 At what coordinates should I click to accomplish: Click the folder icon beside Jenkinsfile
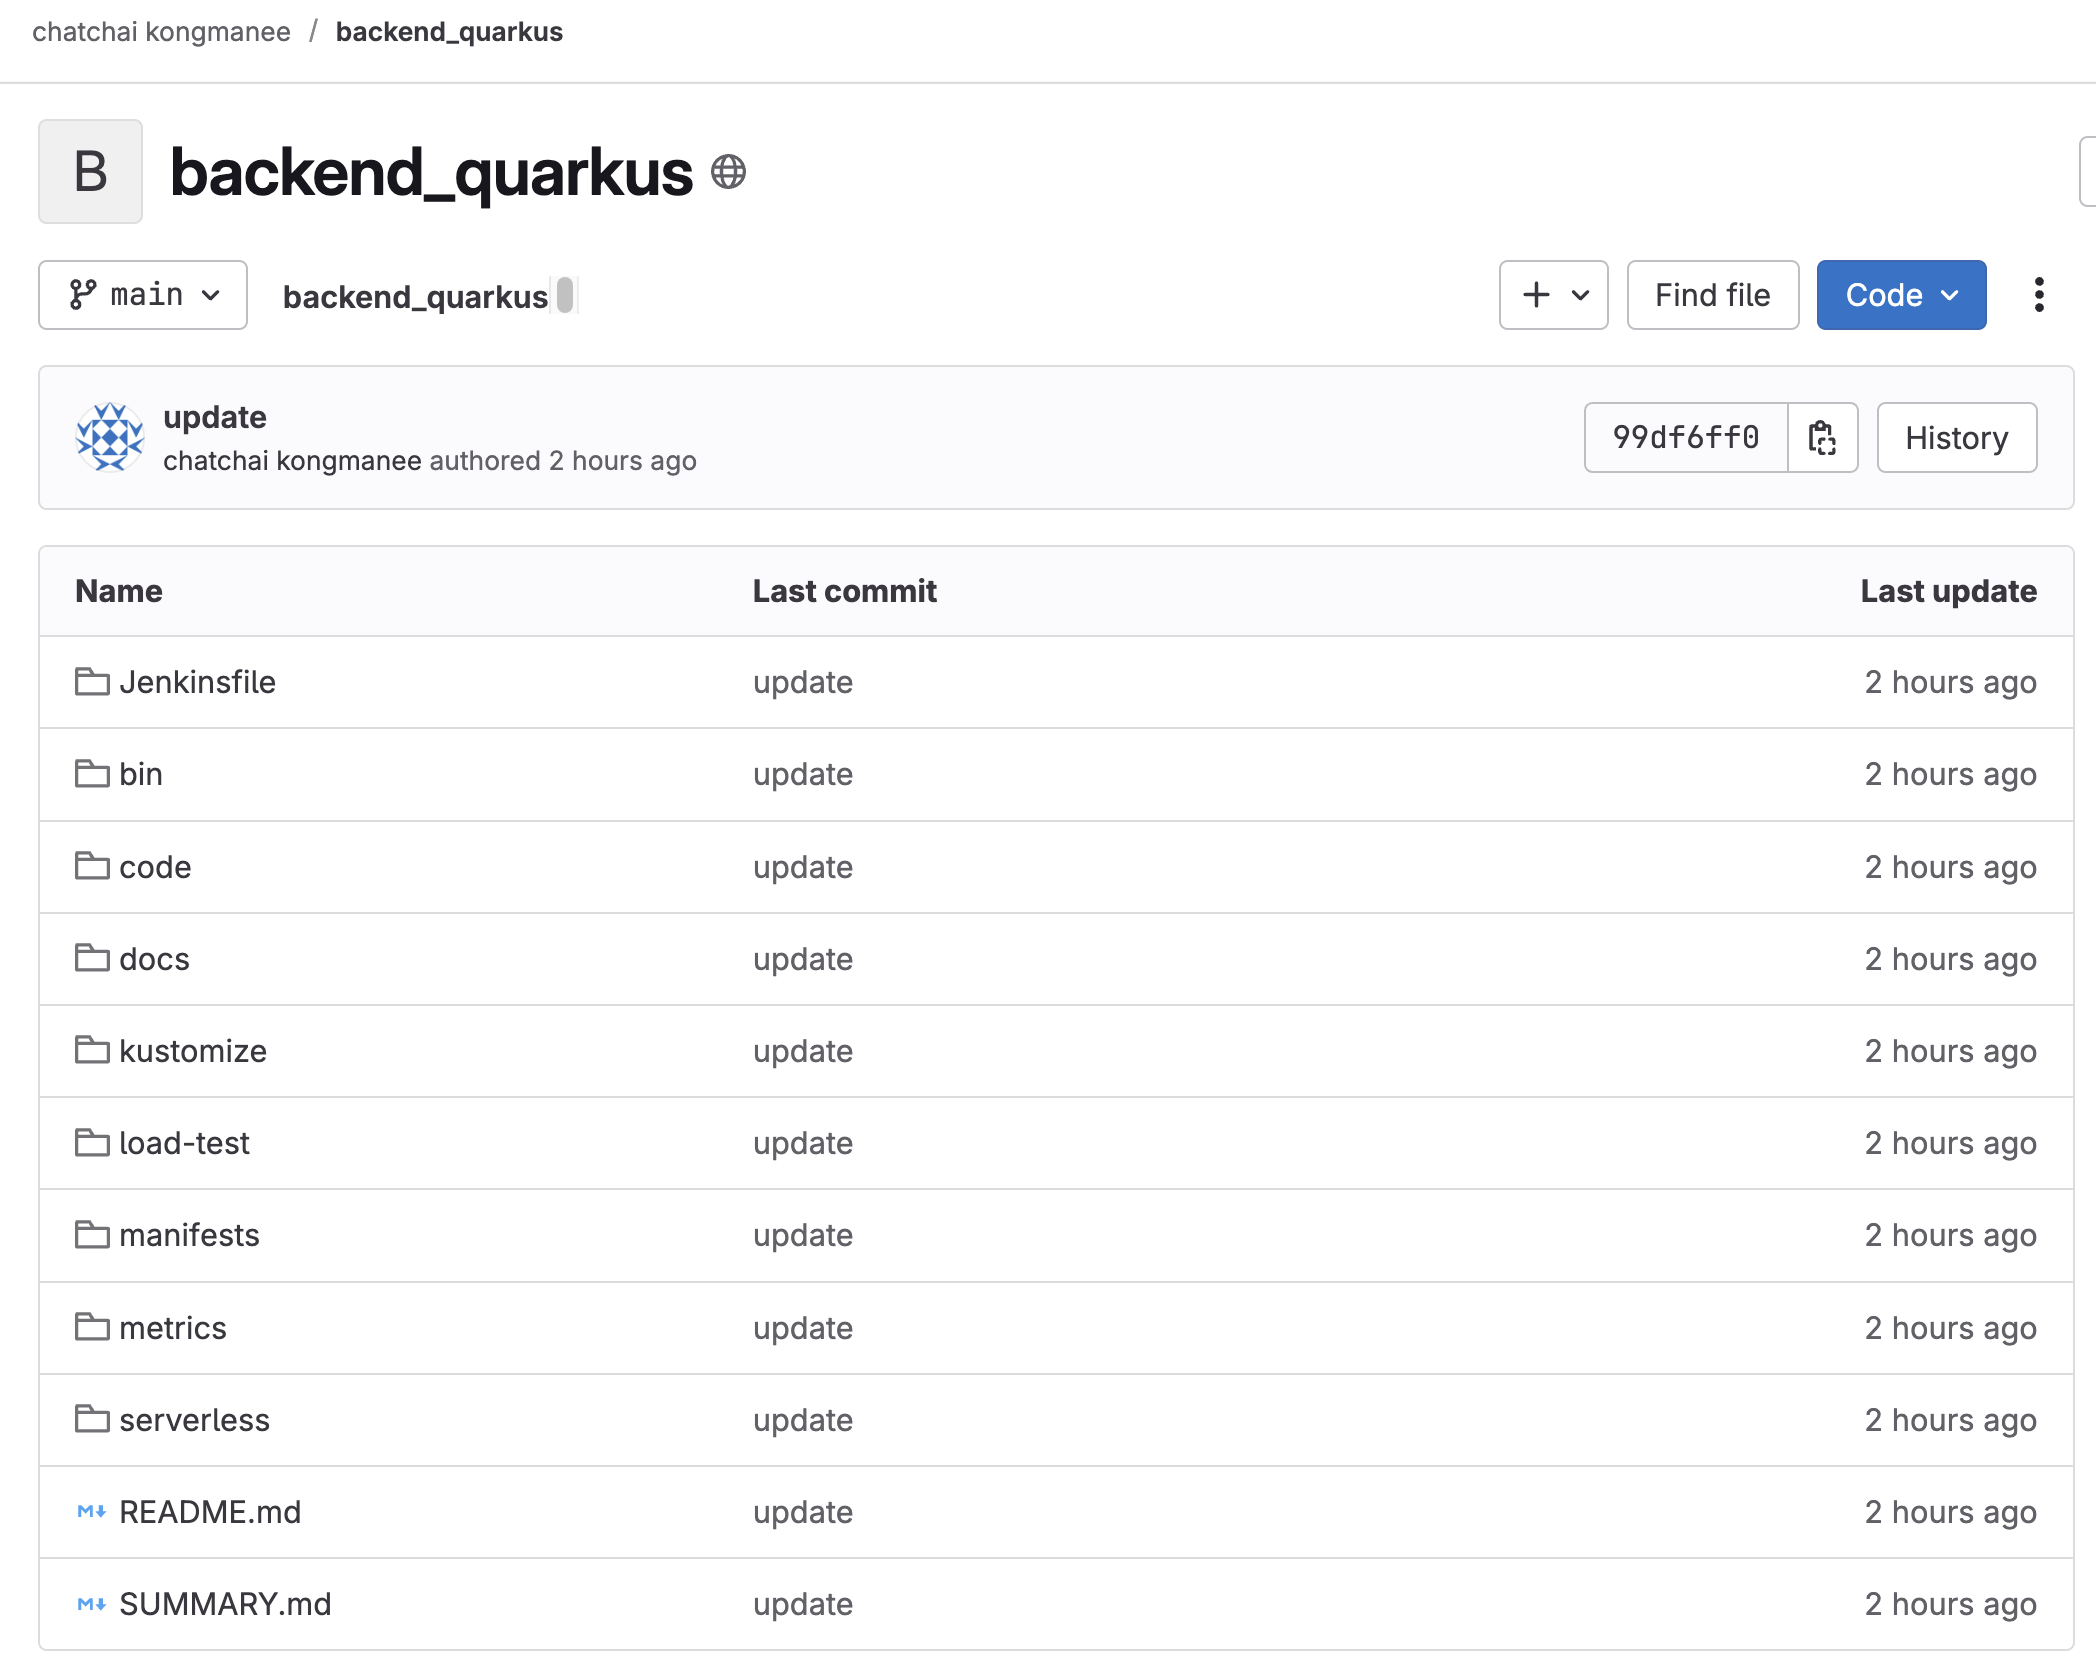(x=92, y=681)
